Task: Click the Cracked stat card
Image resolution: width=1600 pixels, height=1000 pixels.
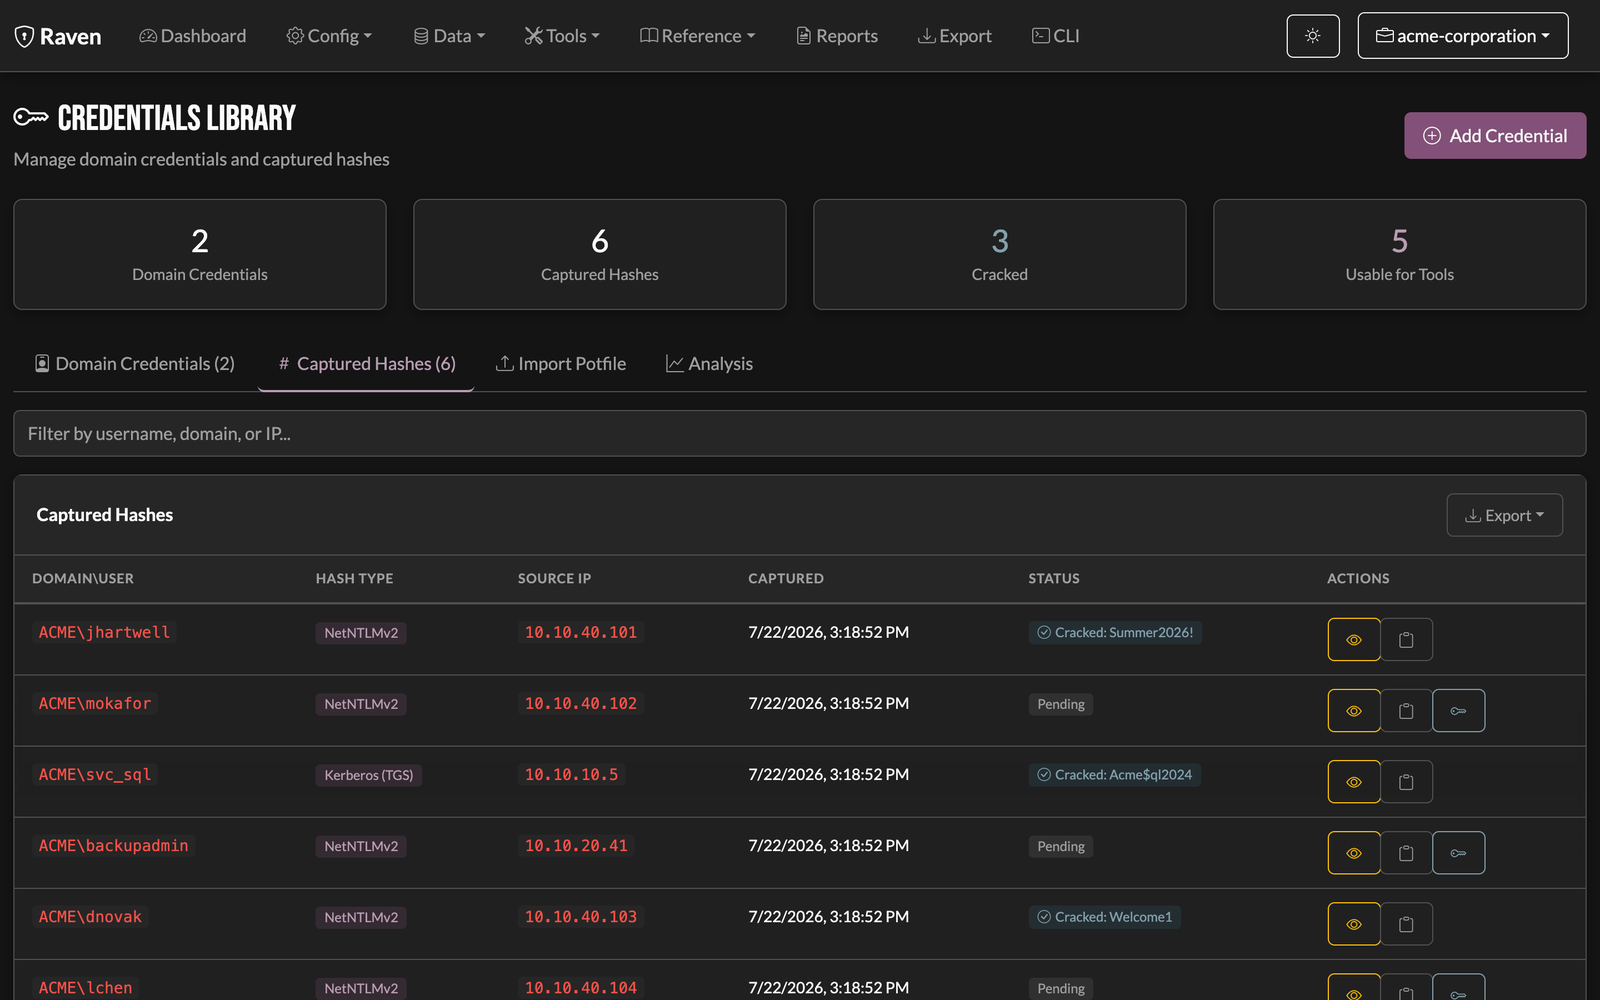Action: tap(1000, 254)
